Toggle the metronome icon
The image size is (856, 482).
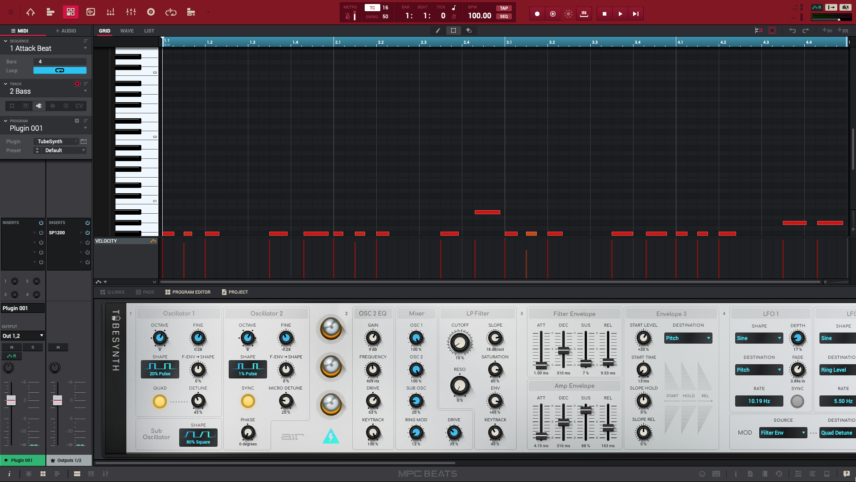point(348,16)
